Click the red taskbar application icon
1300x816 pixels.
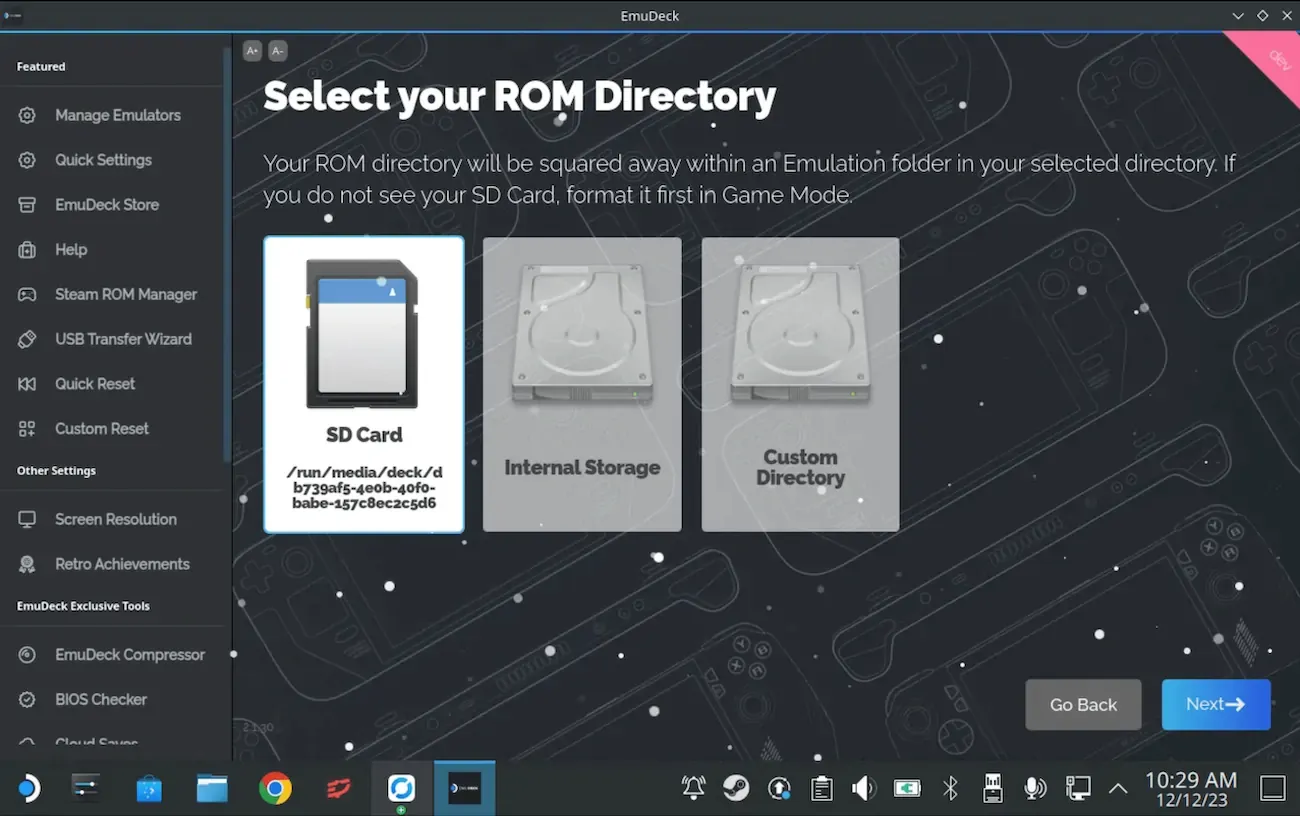(338, 789)
